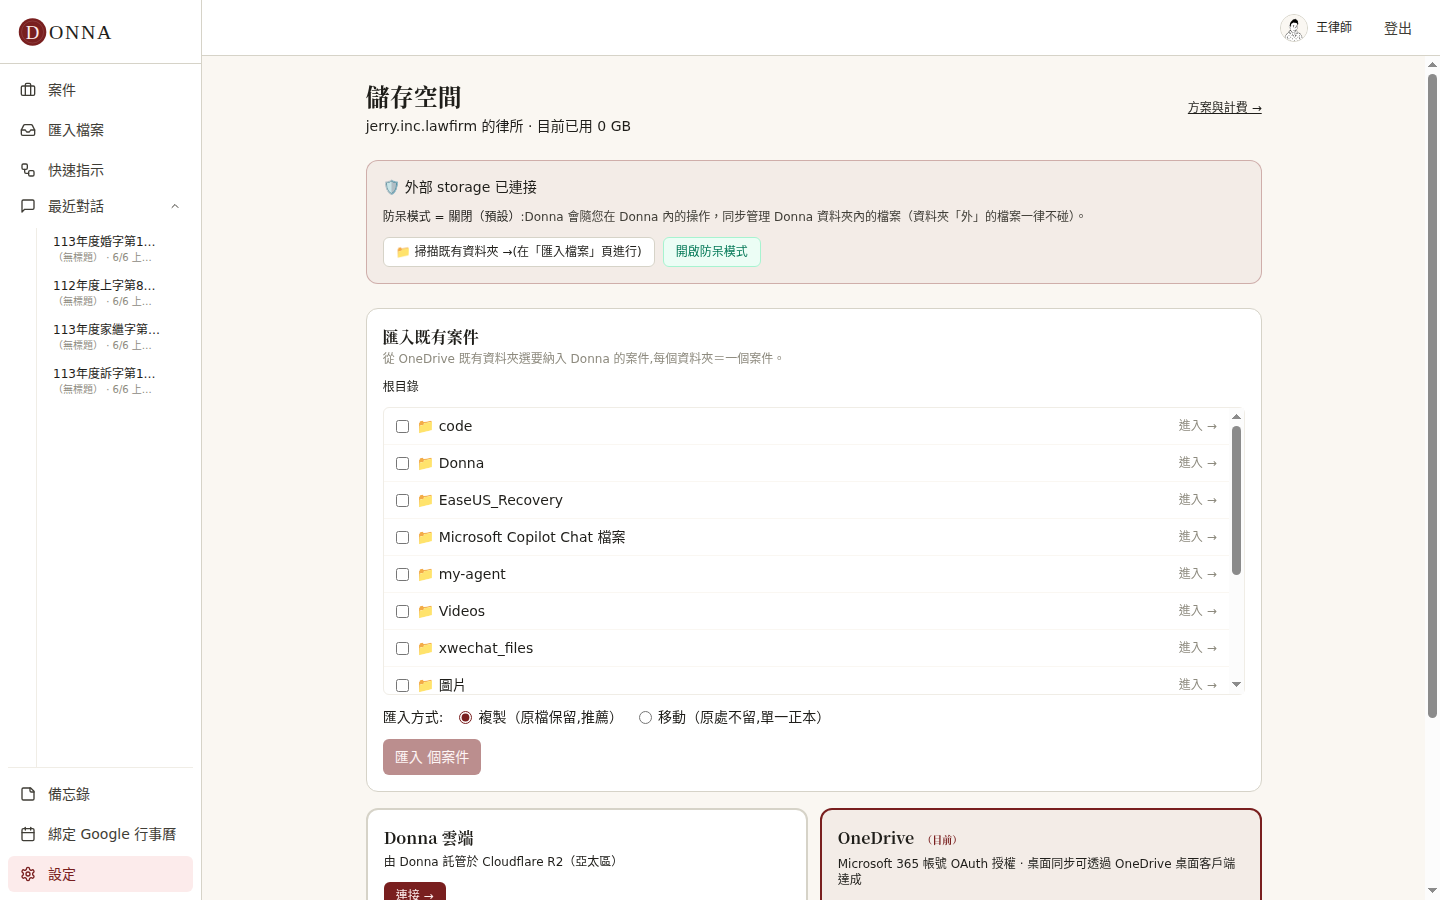Click the 王律師 user name
This screenshot has width=1440, height=900.
pyautogui.click(x=1333, y=28)
